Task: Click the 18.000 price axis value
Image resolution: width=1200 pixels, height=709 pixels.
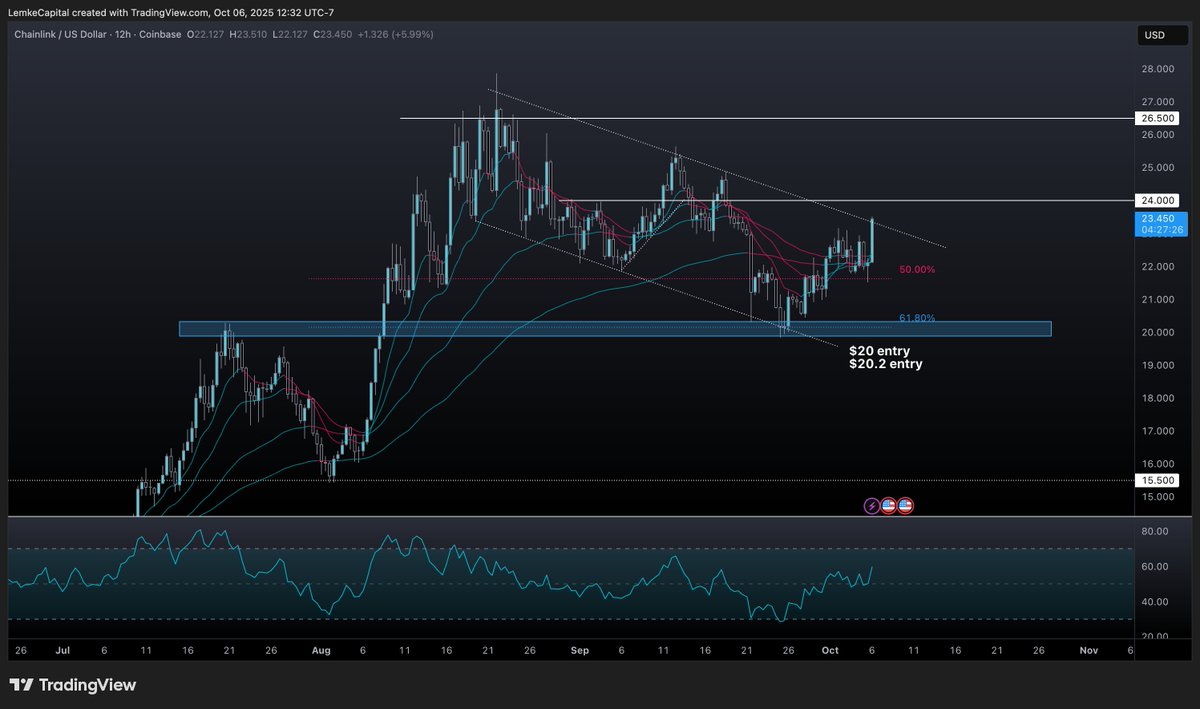Action: point(1158,398)
